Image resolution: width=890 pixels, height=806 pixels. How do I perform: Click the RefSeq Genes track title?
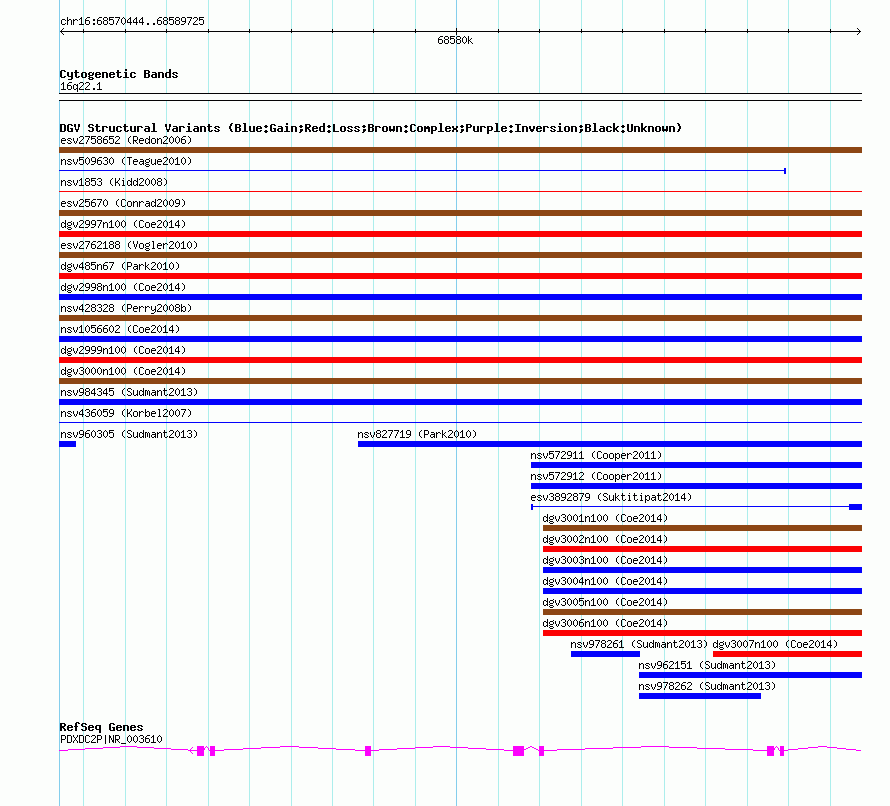(101, 727)
